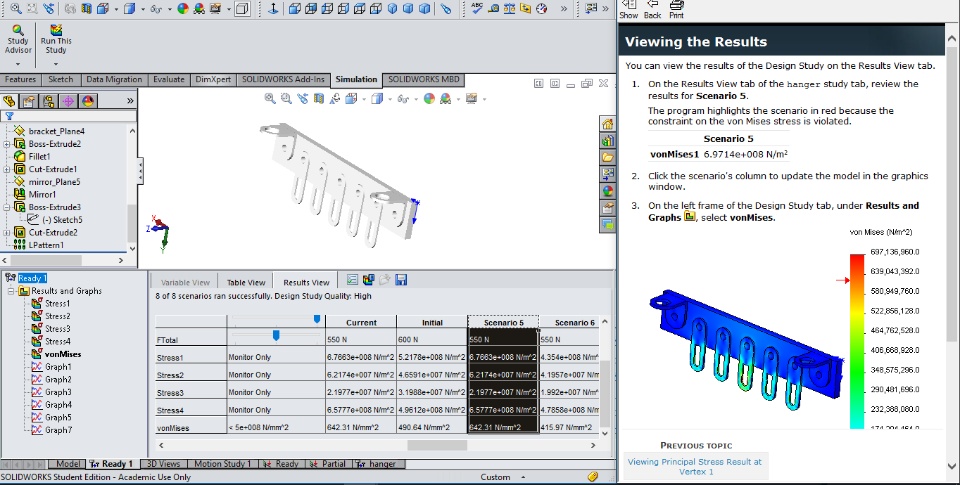Image resolution: width=960 pixels, height=485 pixels.
Task: Expand the Cut-Extrude2 feature node
Action: pos(7,232)
